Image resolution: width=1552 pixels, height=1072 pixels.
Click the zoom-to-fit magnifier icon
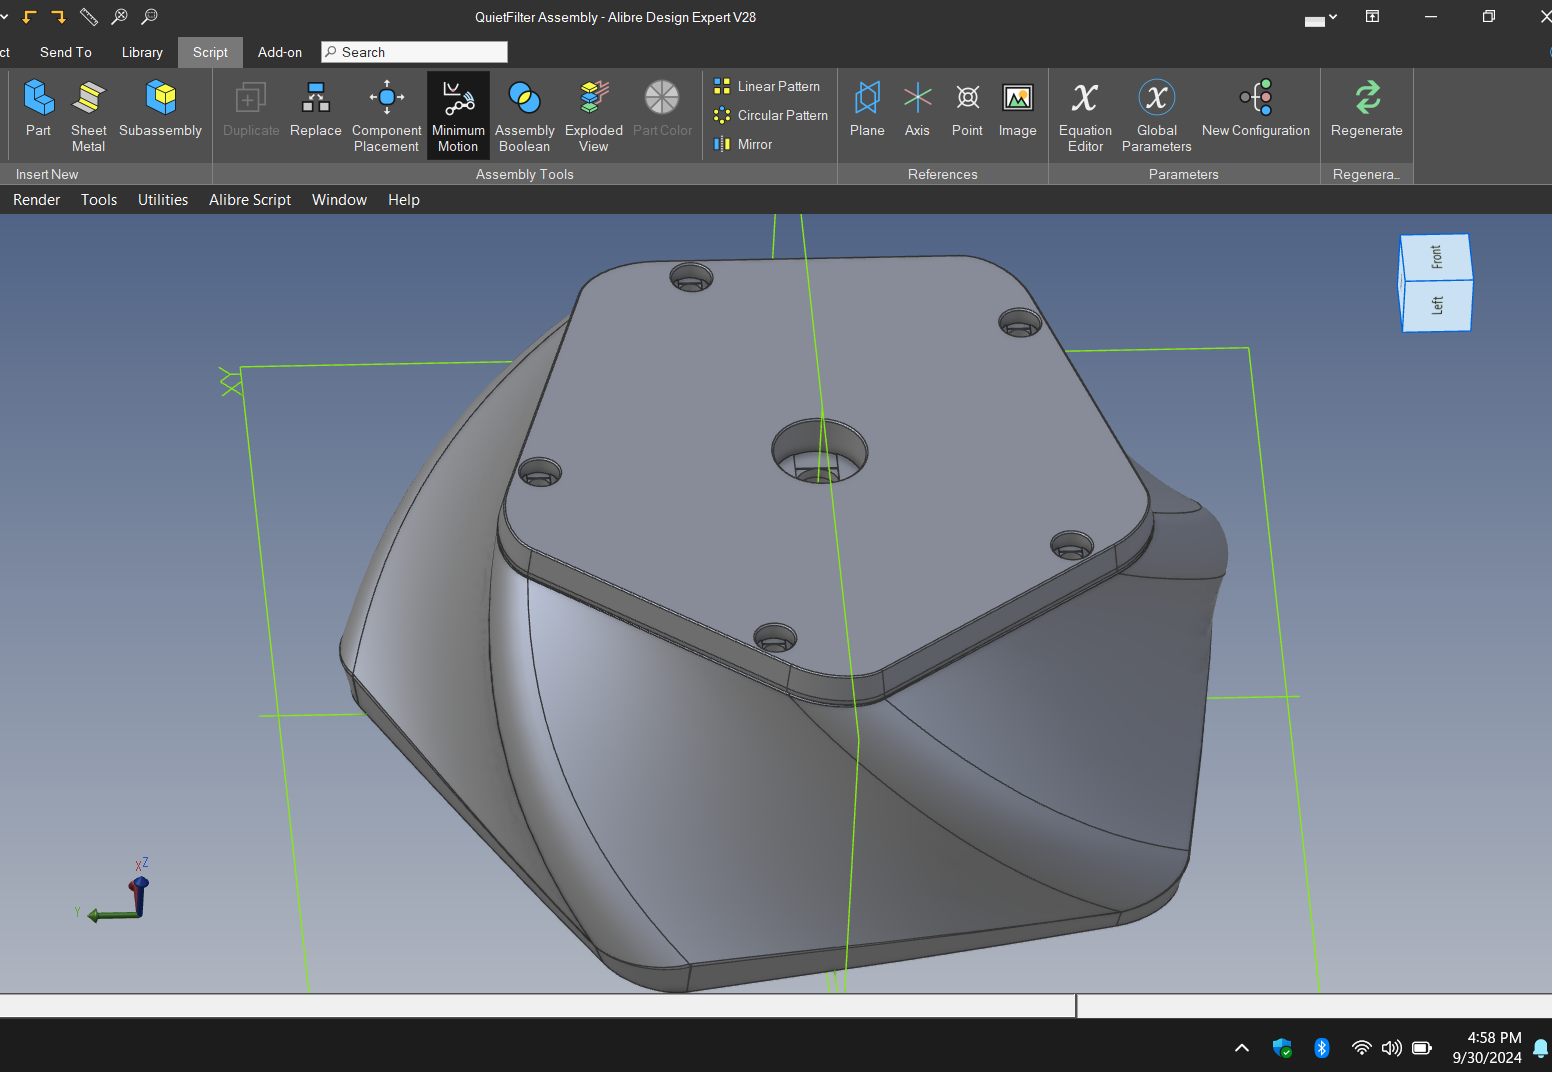click(119, 17)
